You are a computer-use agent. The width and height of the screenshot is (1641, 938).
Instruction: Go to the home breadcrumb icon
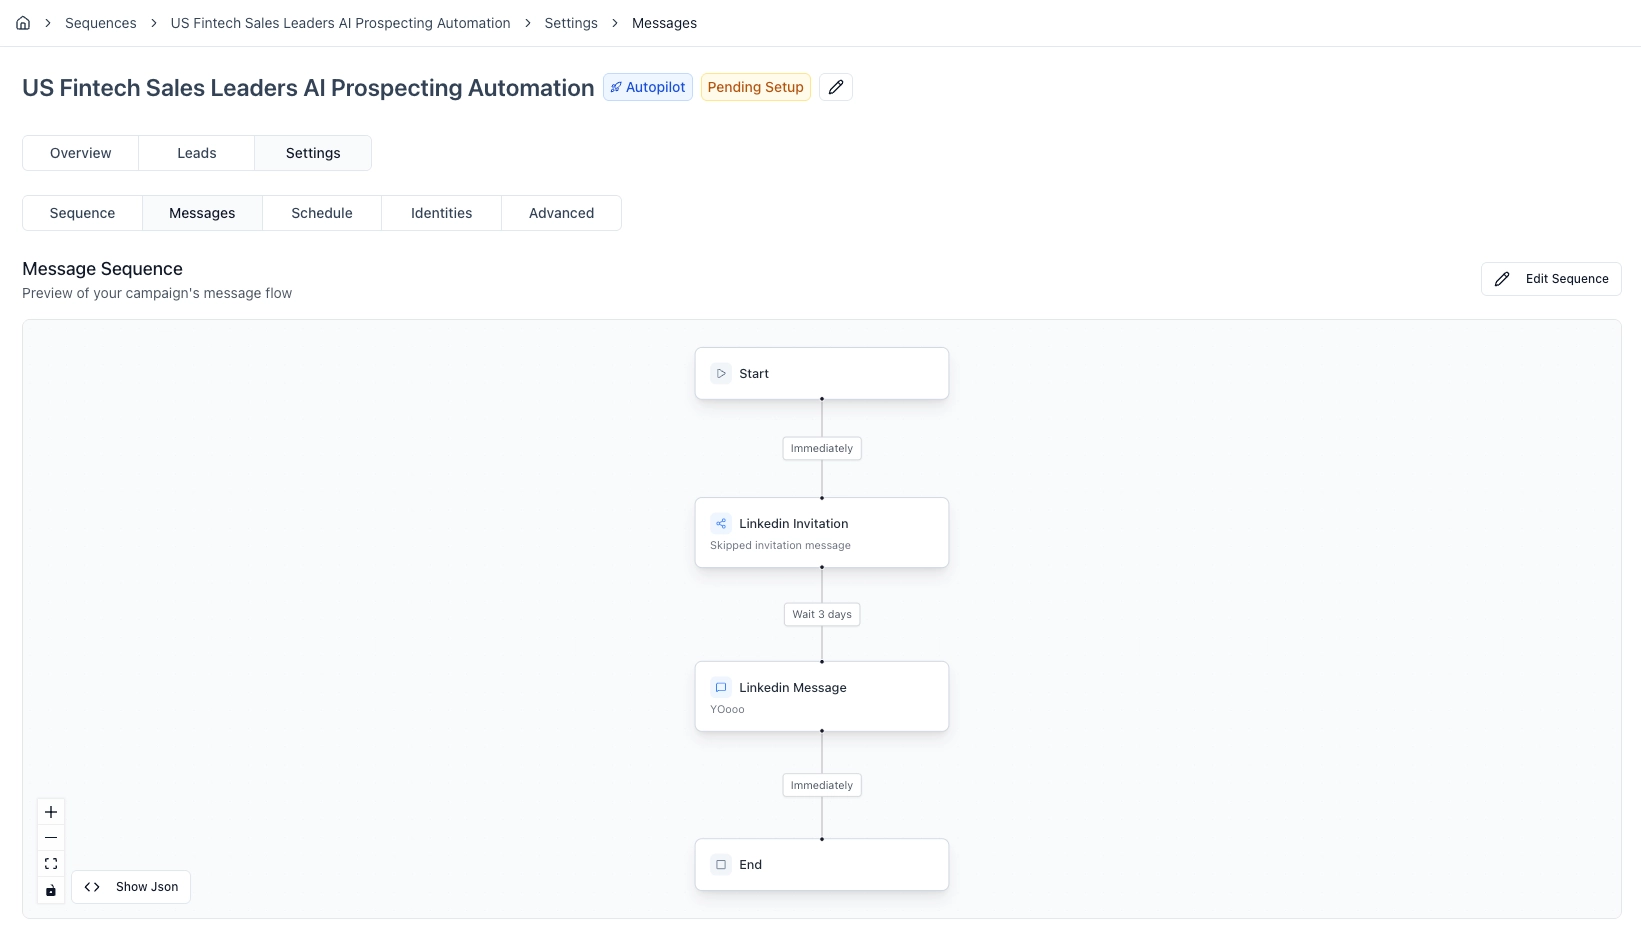click(23, 23)
